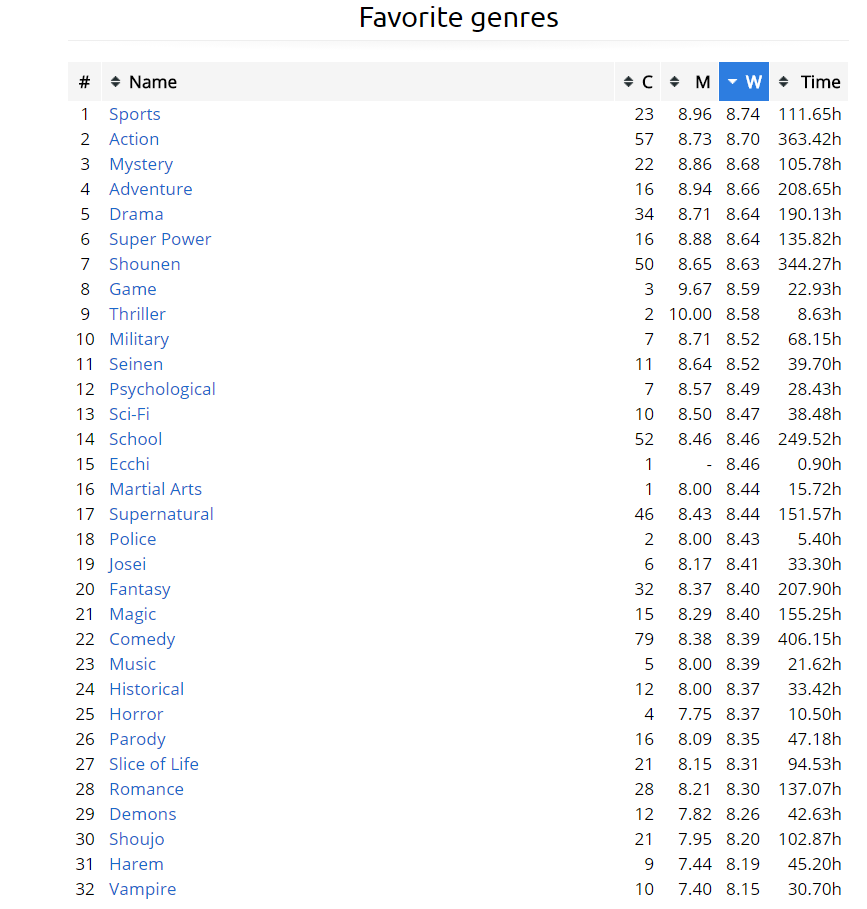Image resolution: width=867 pixels, height=909 pixels.
Task: Open the Slice of Life genre
Action: [154, 764]
